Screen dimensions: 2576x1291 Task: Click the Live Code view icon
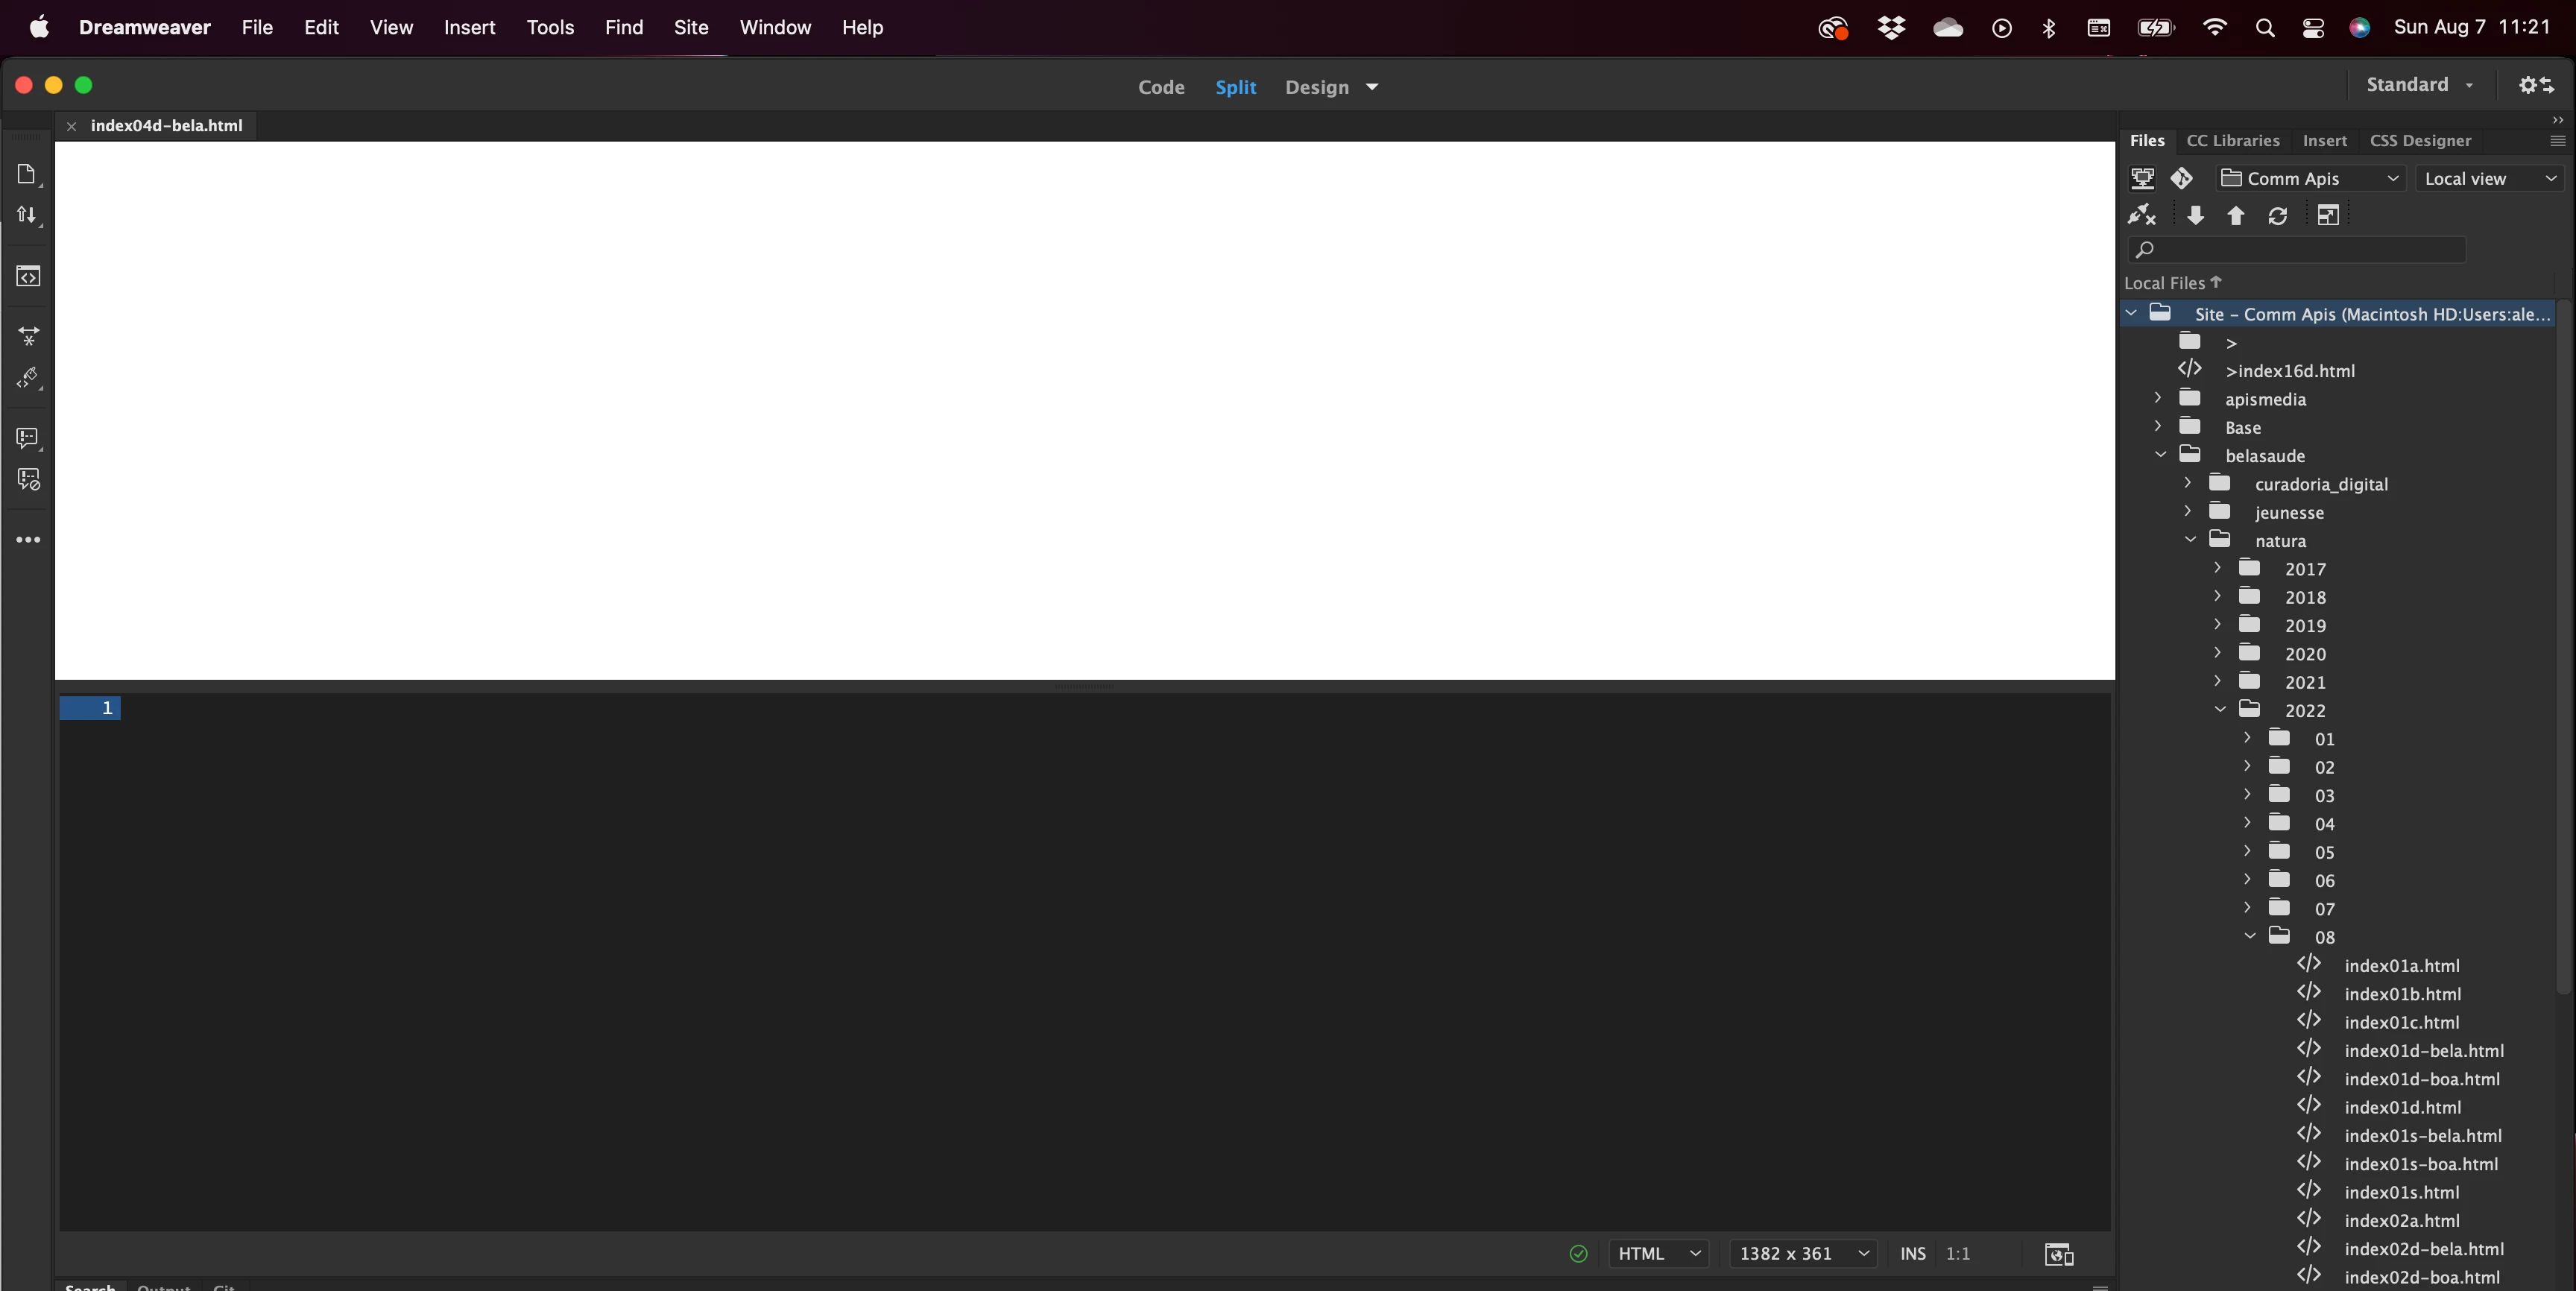tap(28, 276)
